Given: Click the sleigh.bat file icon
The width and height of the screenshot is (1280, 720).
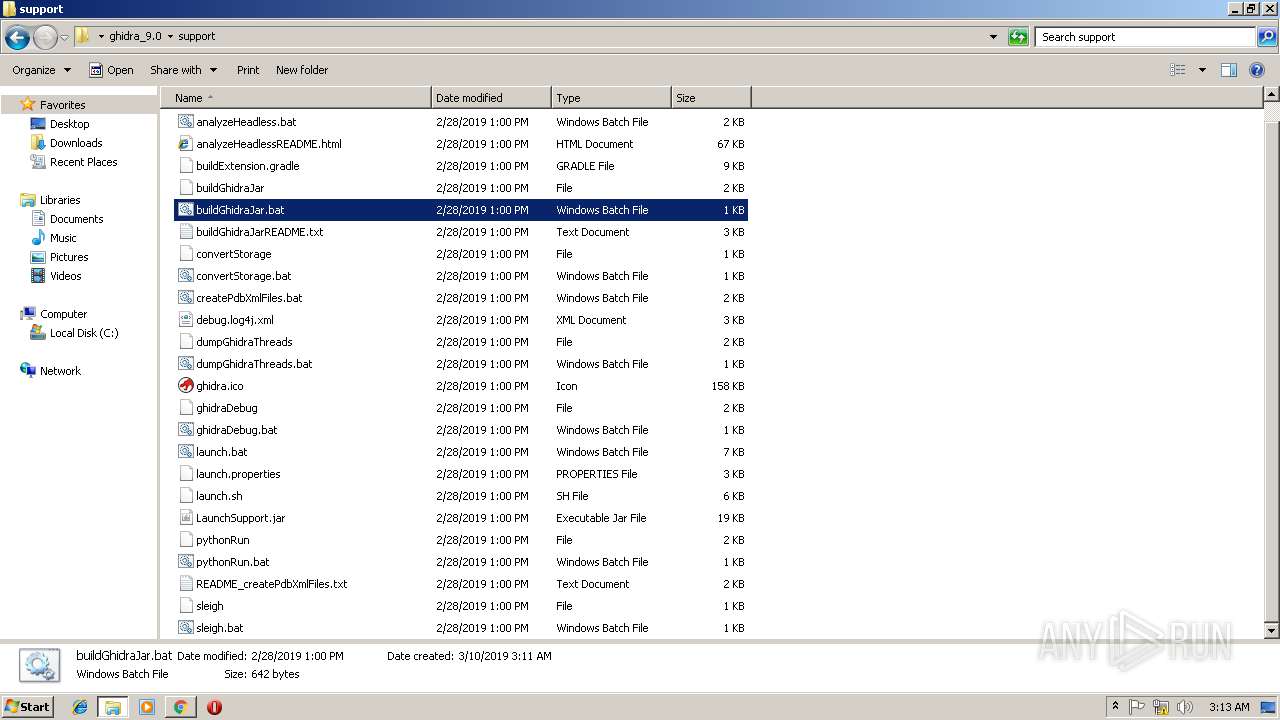Looking at the screenshot, I should pos(185,628).
